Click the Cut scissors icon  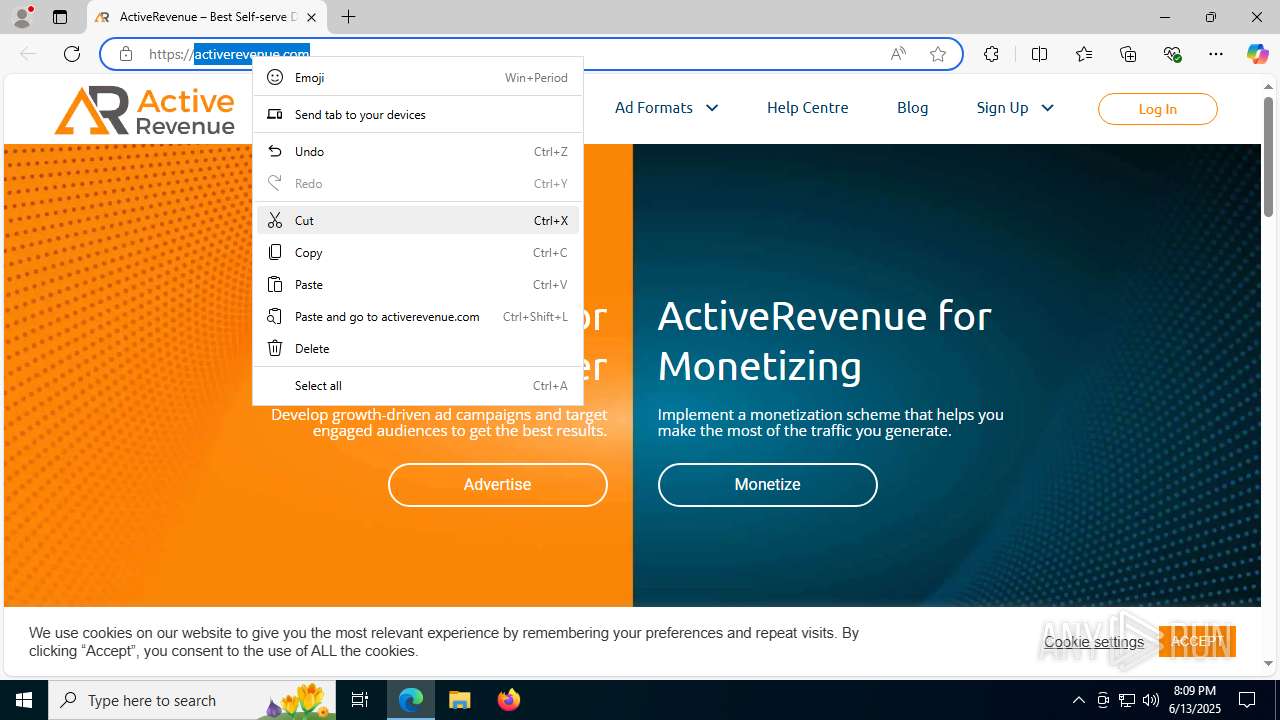pos(275,220)
